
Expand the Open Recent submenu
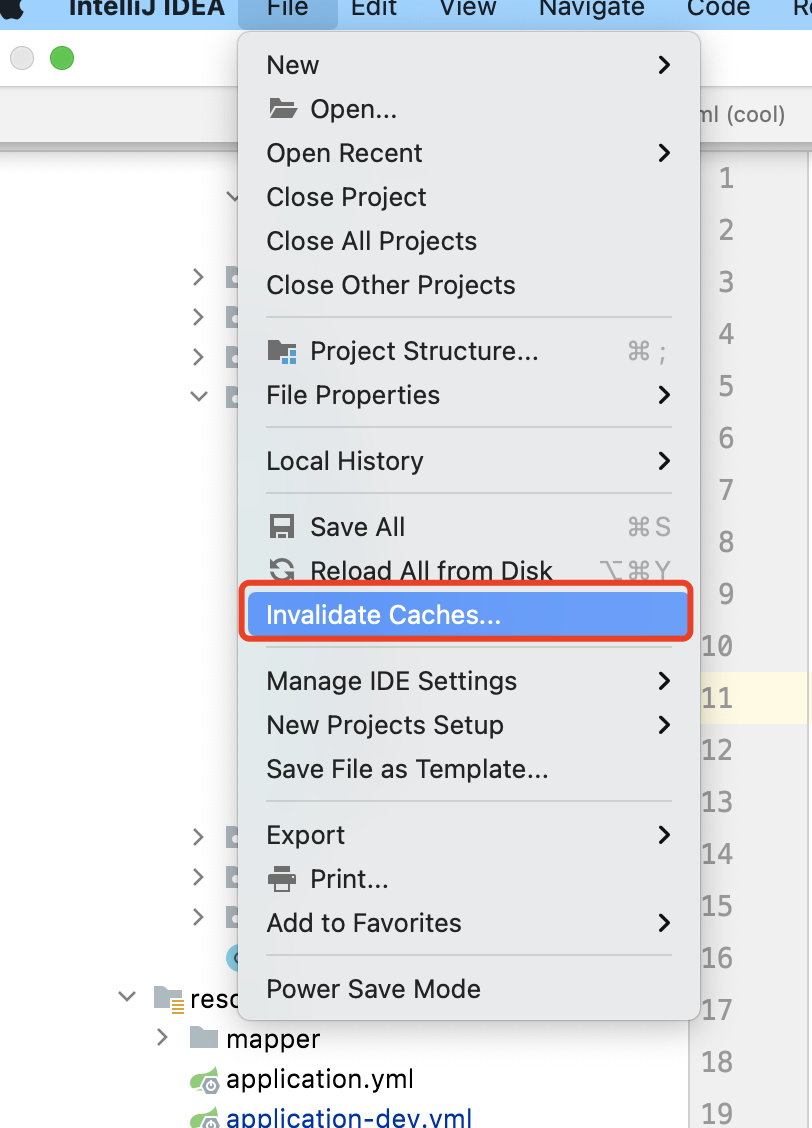coord(663,153)
